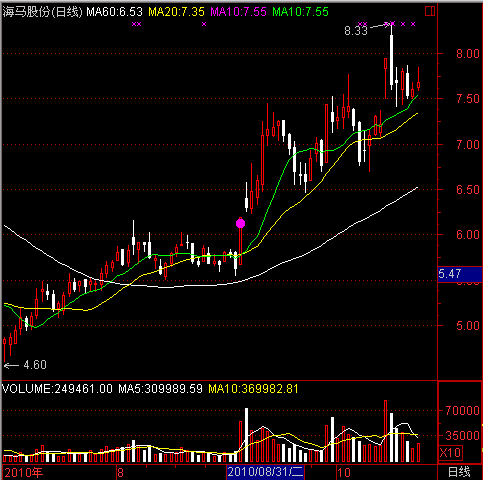Click the 海马股份(日线) chart title
The height and width of the screenshot is (480, 483).
pyautogui.click(x=42, y=12)
